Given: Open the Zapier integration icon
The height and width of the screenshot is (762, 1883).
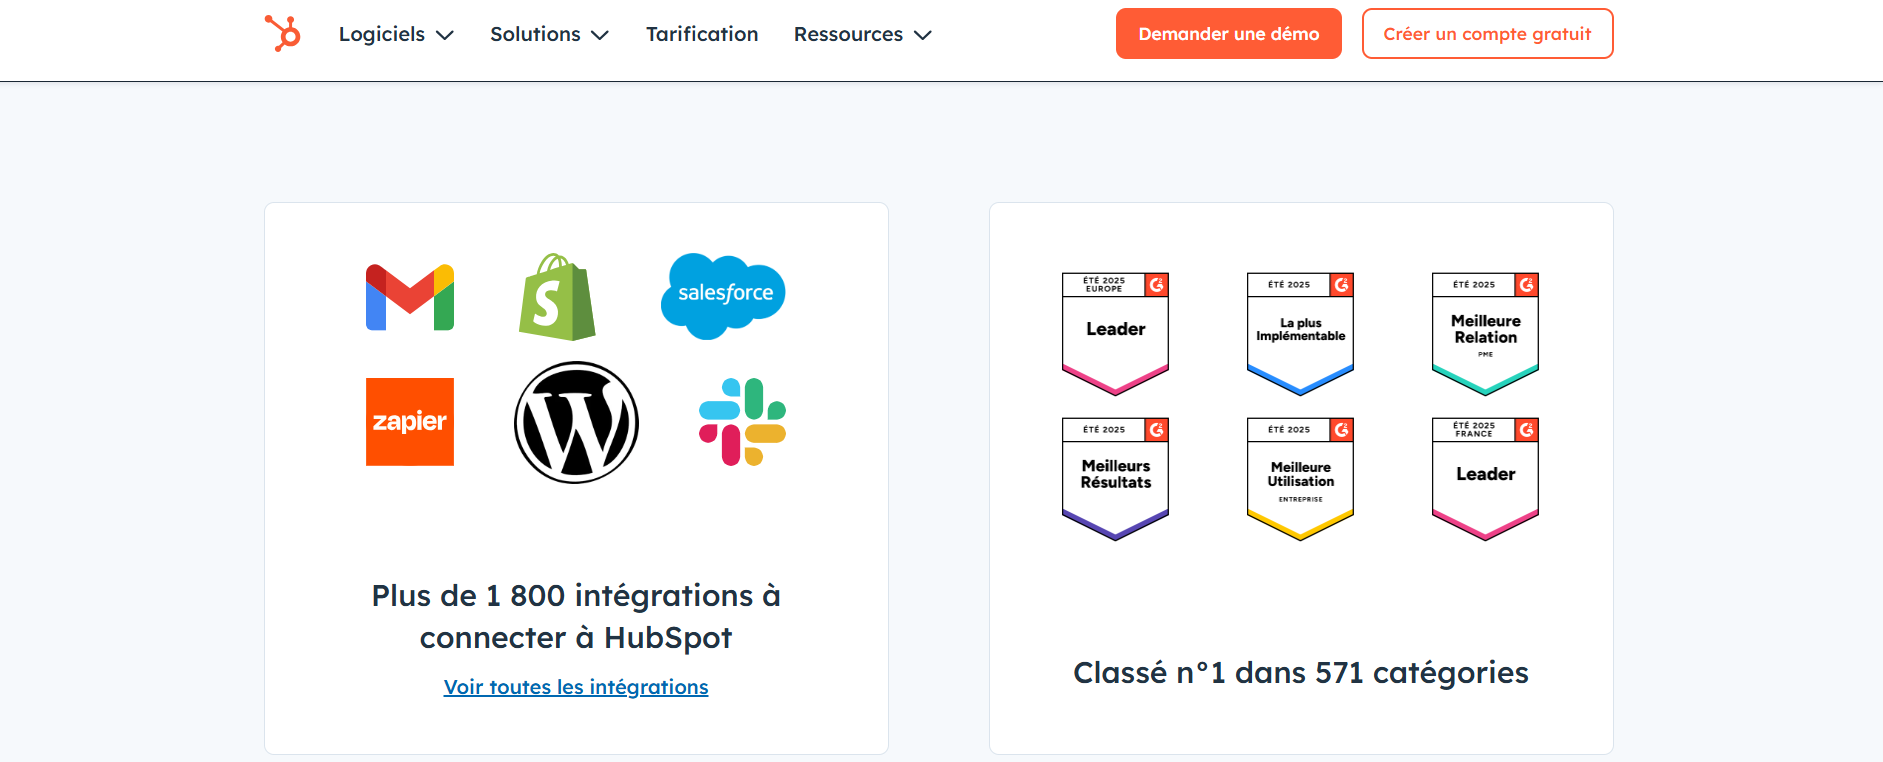Looking at the screenshot, I should [x=410, y=421].
